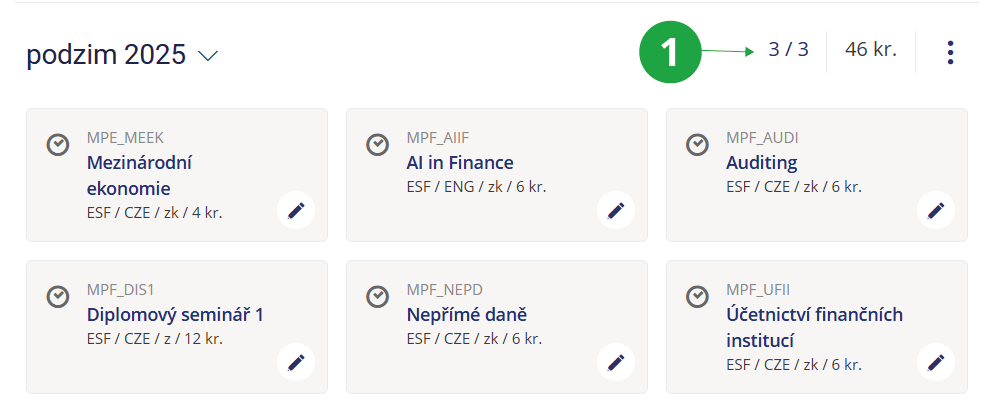This screenshot has height=407, width=992.
Task: Open the AI in Finance course link
Action: pos(460,163)
